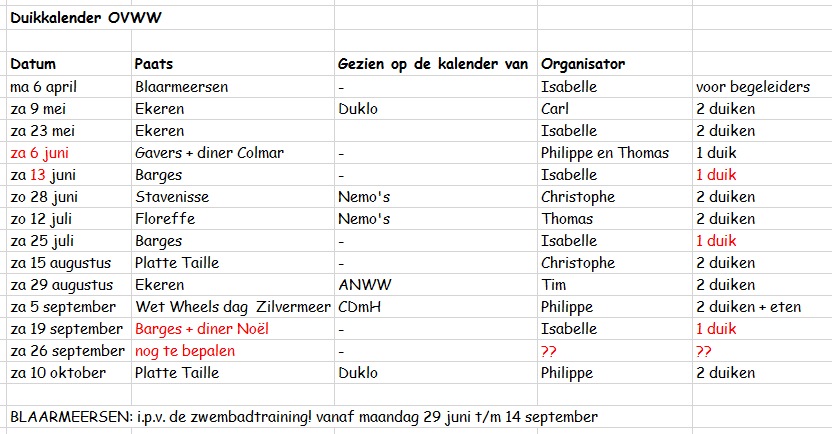This screenshot has height=434, width=832.
Task: Select the cell 'ma 6 april'
Action: pyautogui.click(x=69, y=86)
